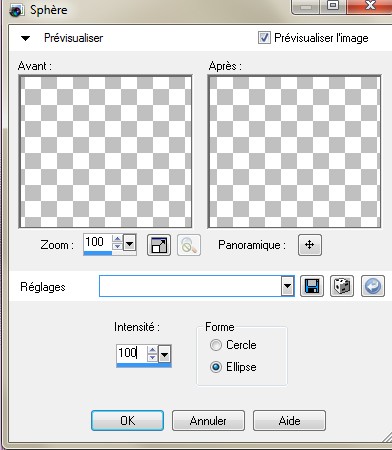Toggle the Prévisualiser l'image checkbox
This screenshot has height=450, width=392.
pyautogui.click(x=264, y=38)
